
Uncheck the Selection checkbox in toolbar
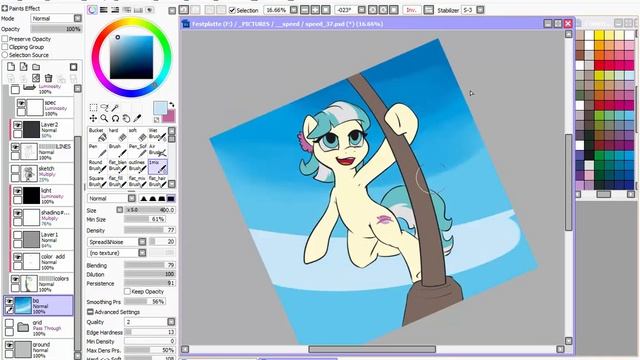tap(232, 10)
